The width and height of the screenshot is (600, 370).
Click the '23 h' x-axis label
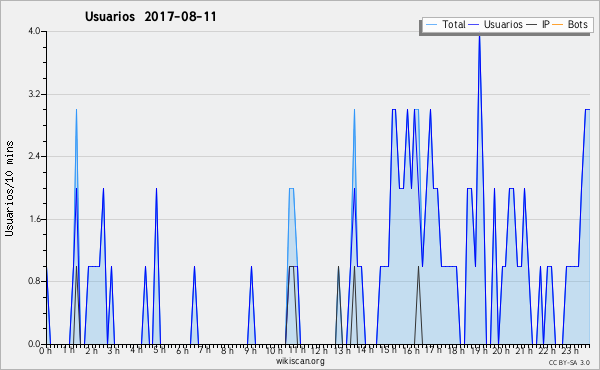pos(570,350)
